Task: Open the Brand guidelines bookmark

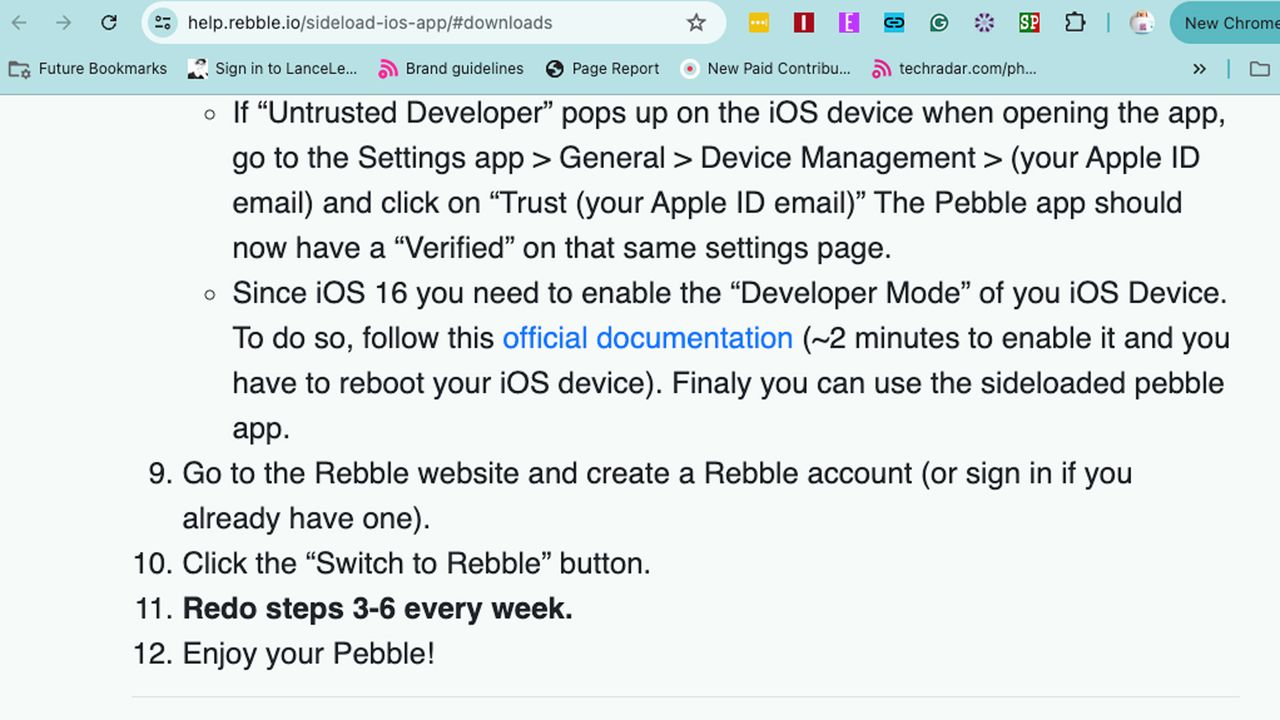Action: click(451, 68)
